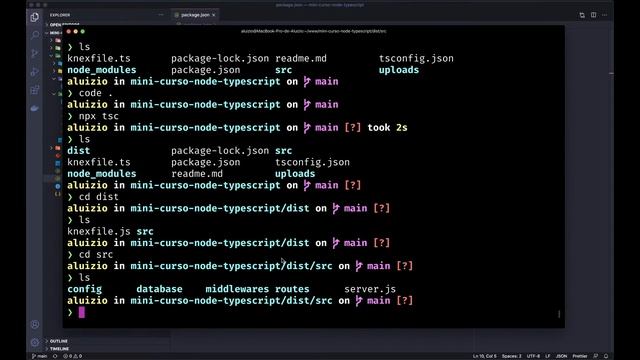Viewport: 640px width, 360px height.
Task: Open the Explorer panel more actions menu
Action: click(x=161, y=15)
